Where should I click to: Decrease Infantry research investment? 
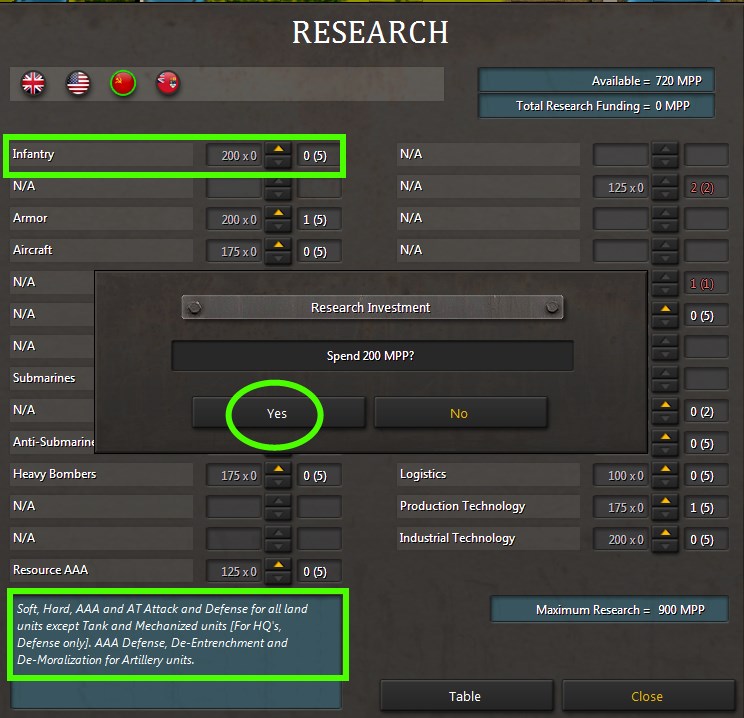tap(279, 162)
